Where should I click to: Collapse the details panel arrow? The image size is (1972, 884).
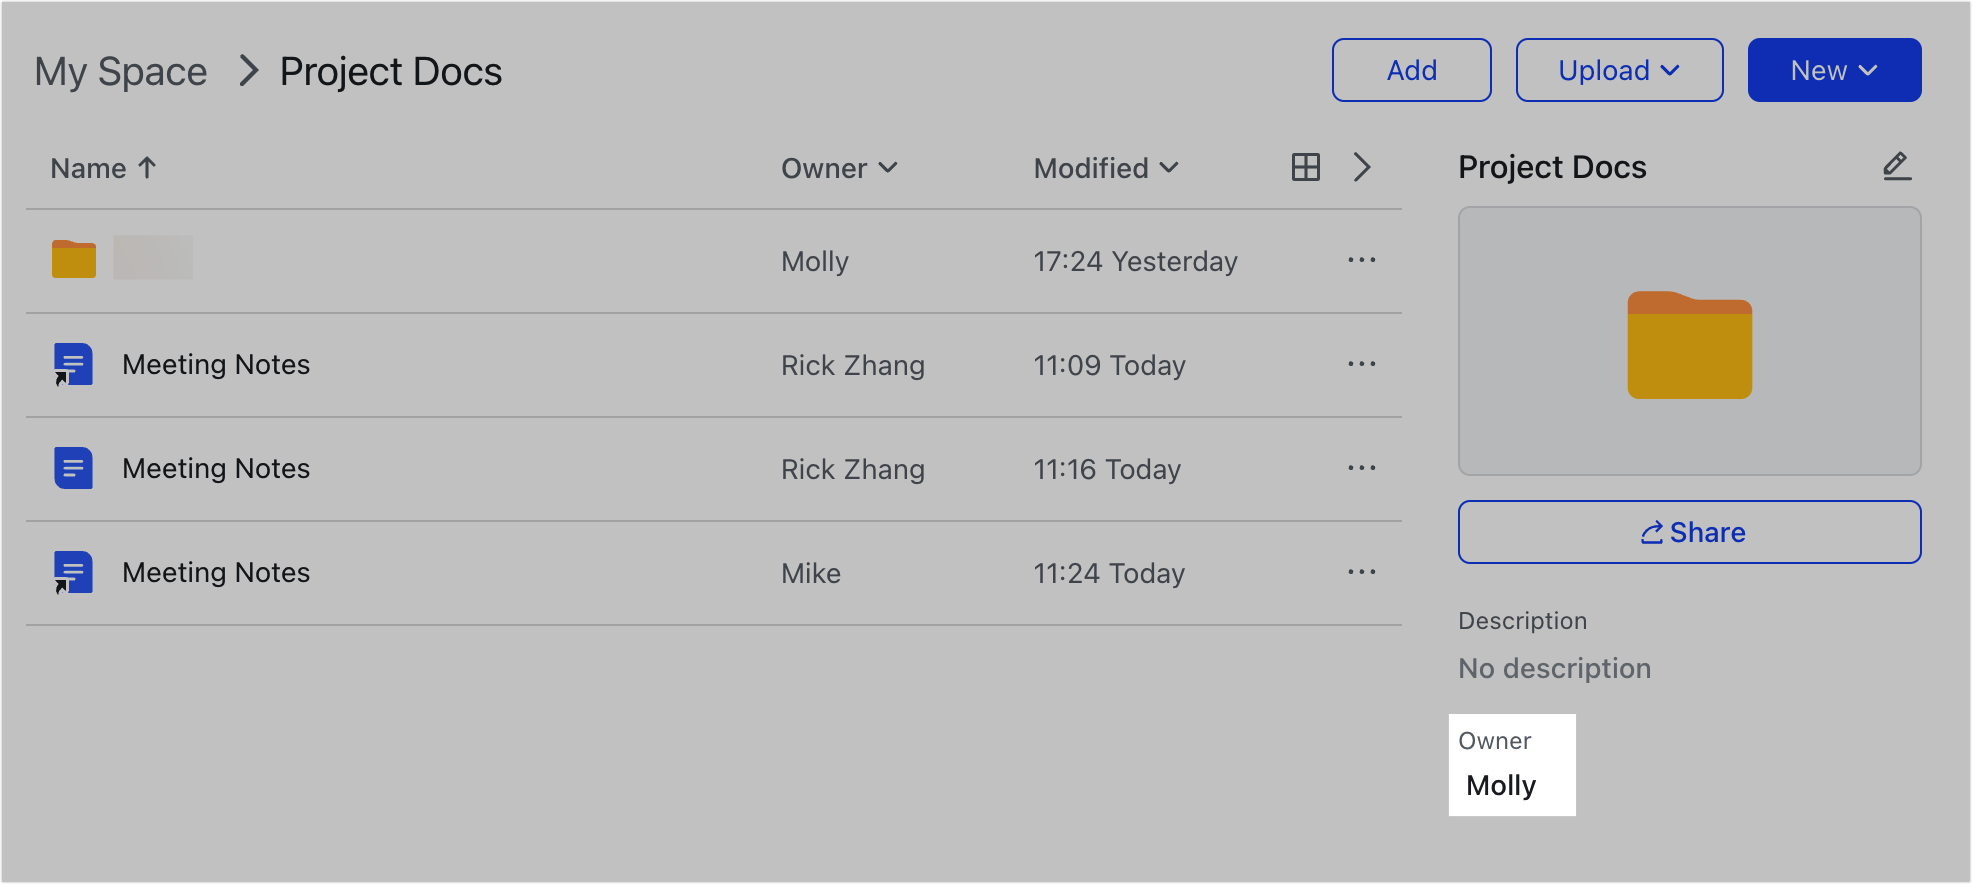pos(1361,167)
